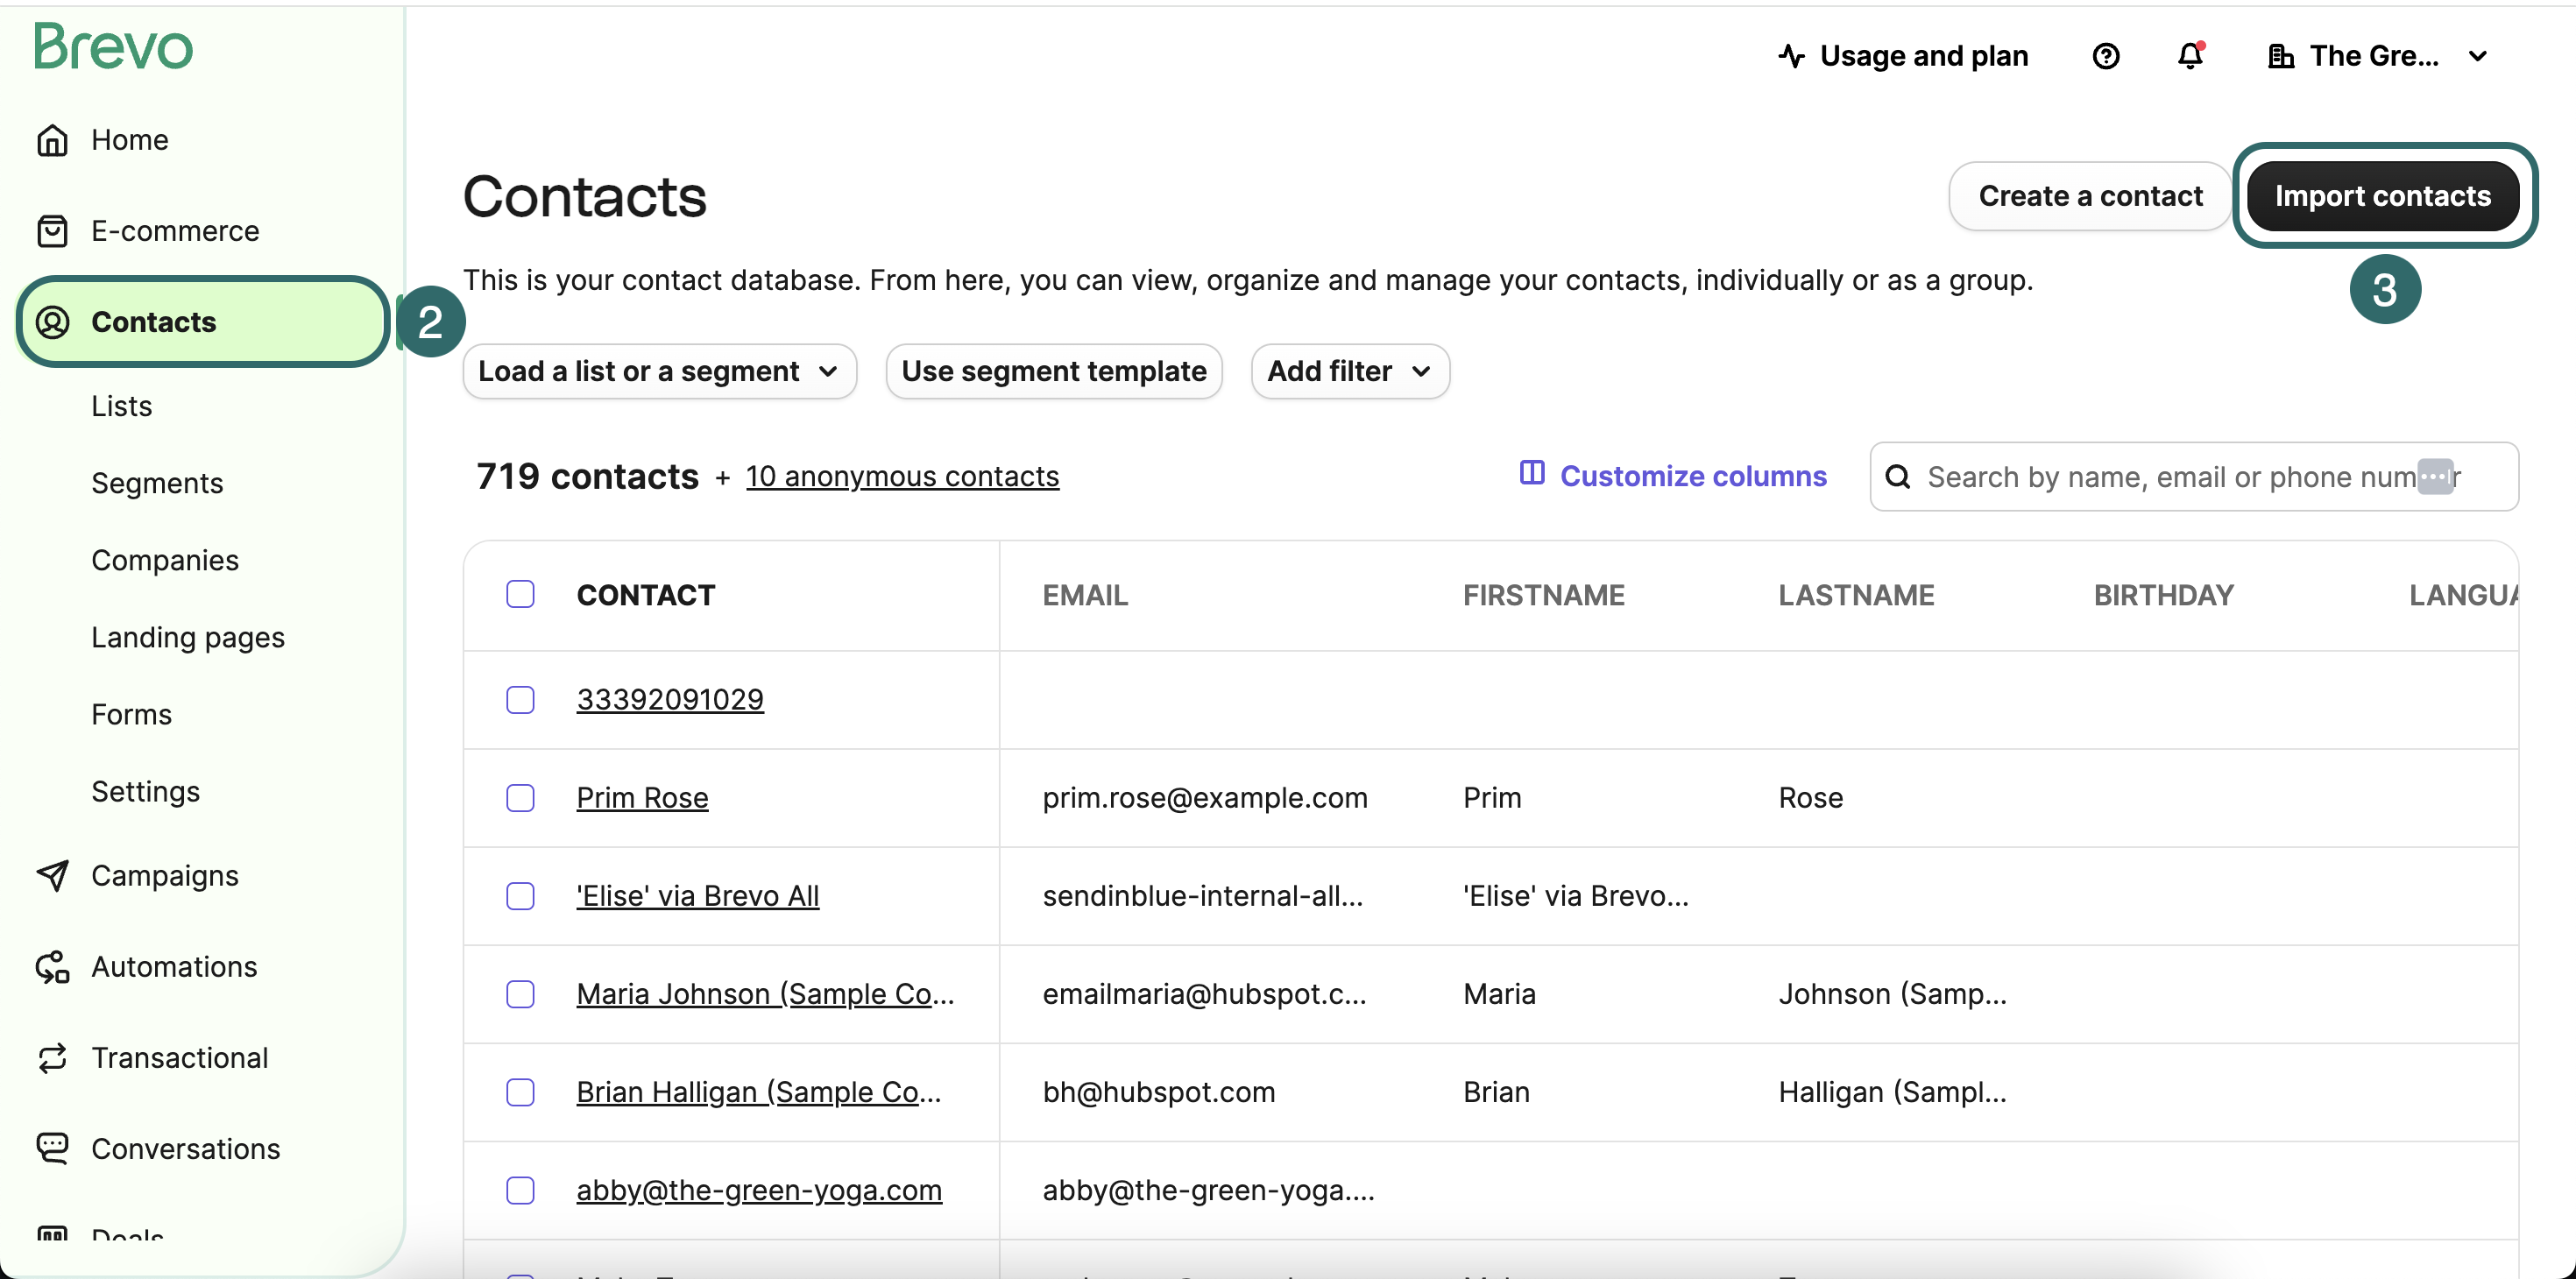Check the box for Maria Johnson

520,994
